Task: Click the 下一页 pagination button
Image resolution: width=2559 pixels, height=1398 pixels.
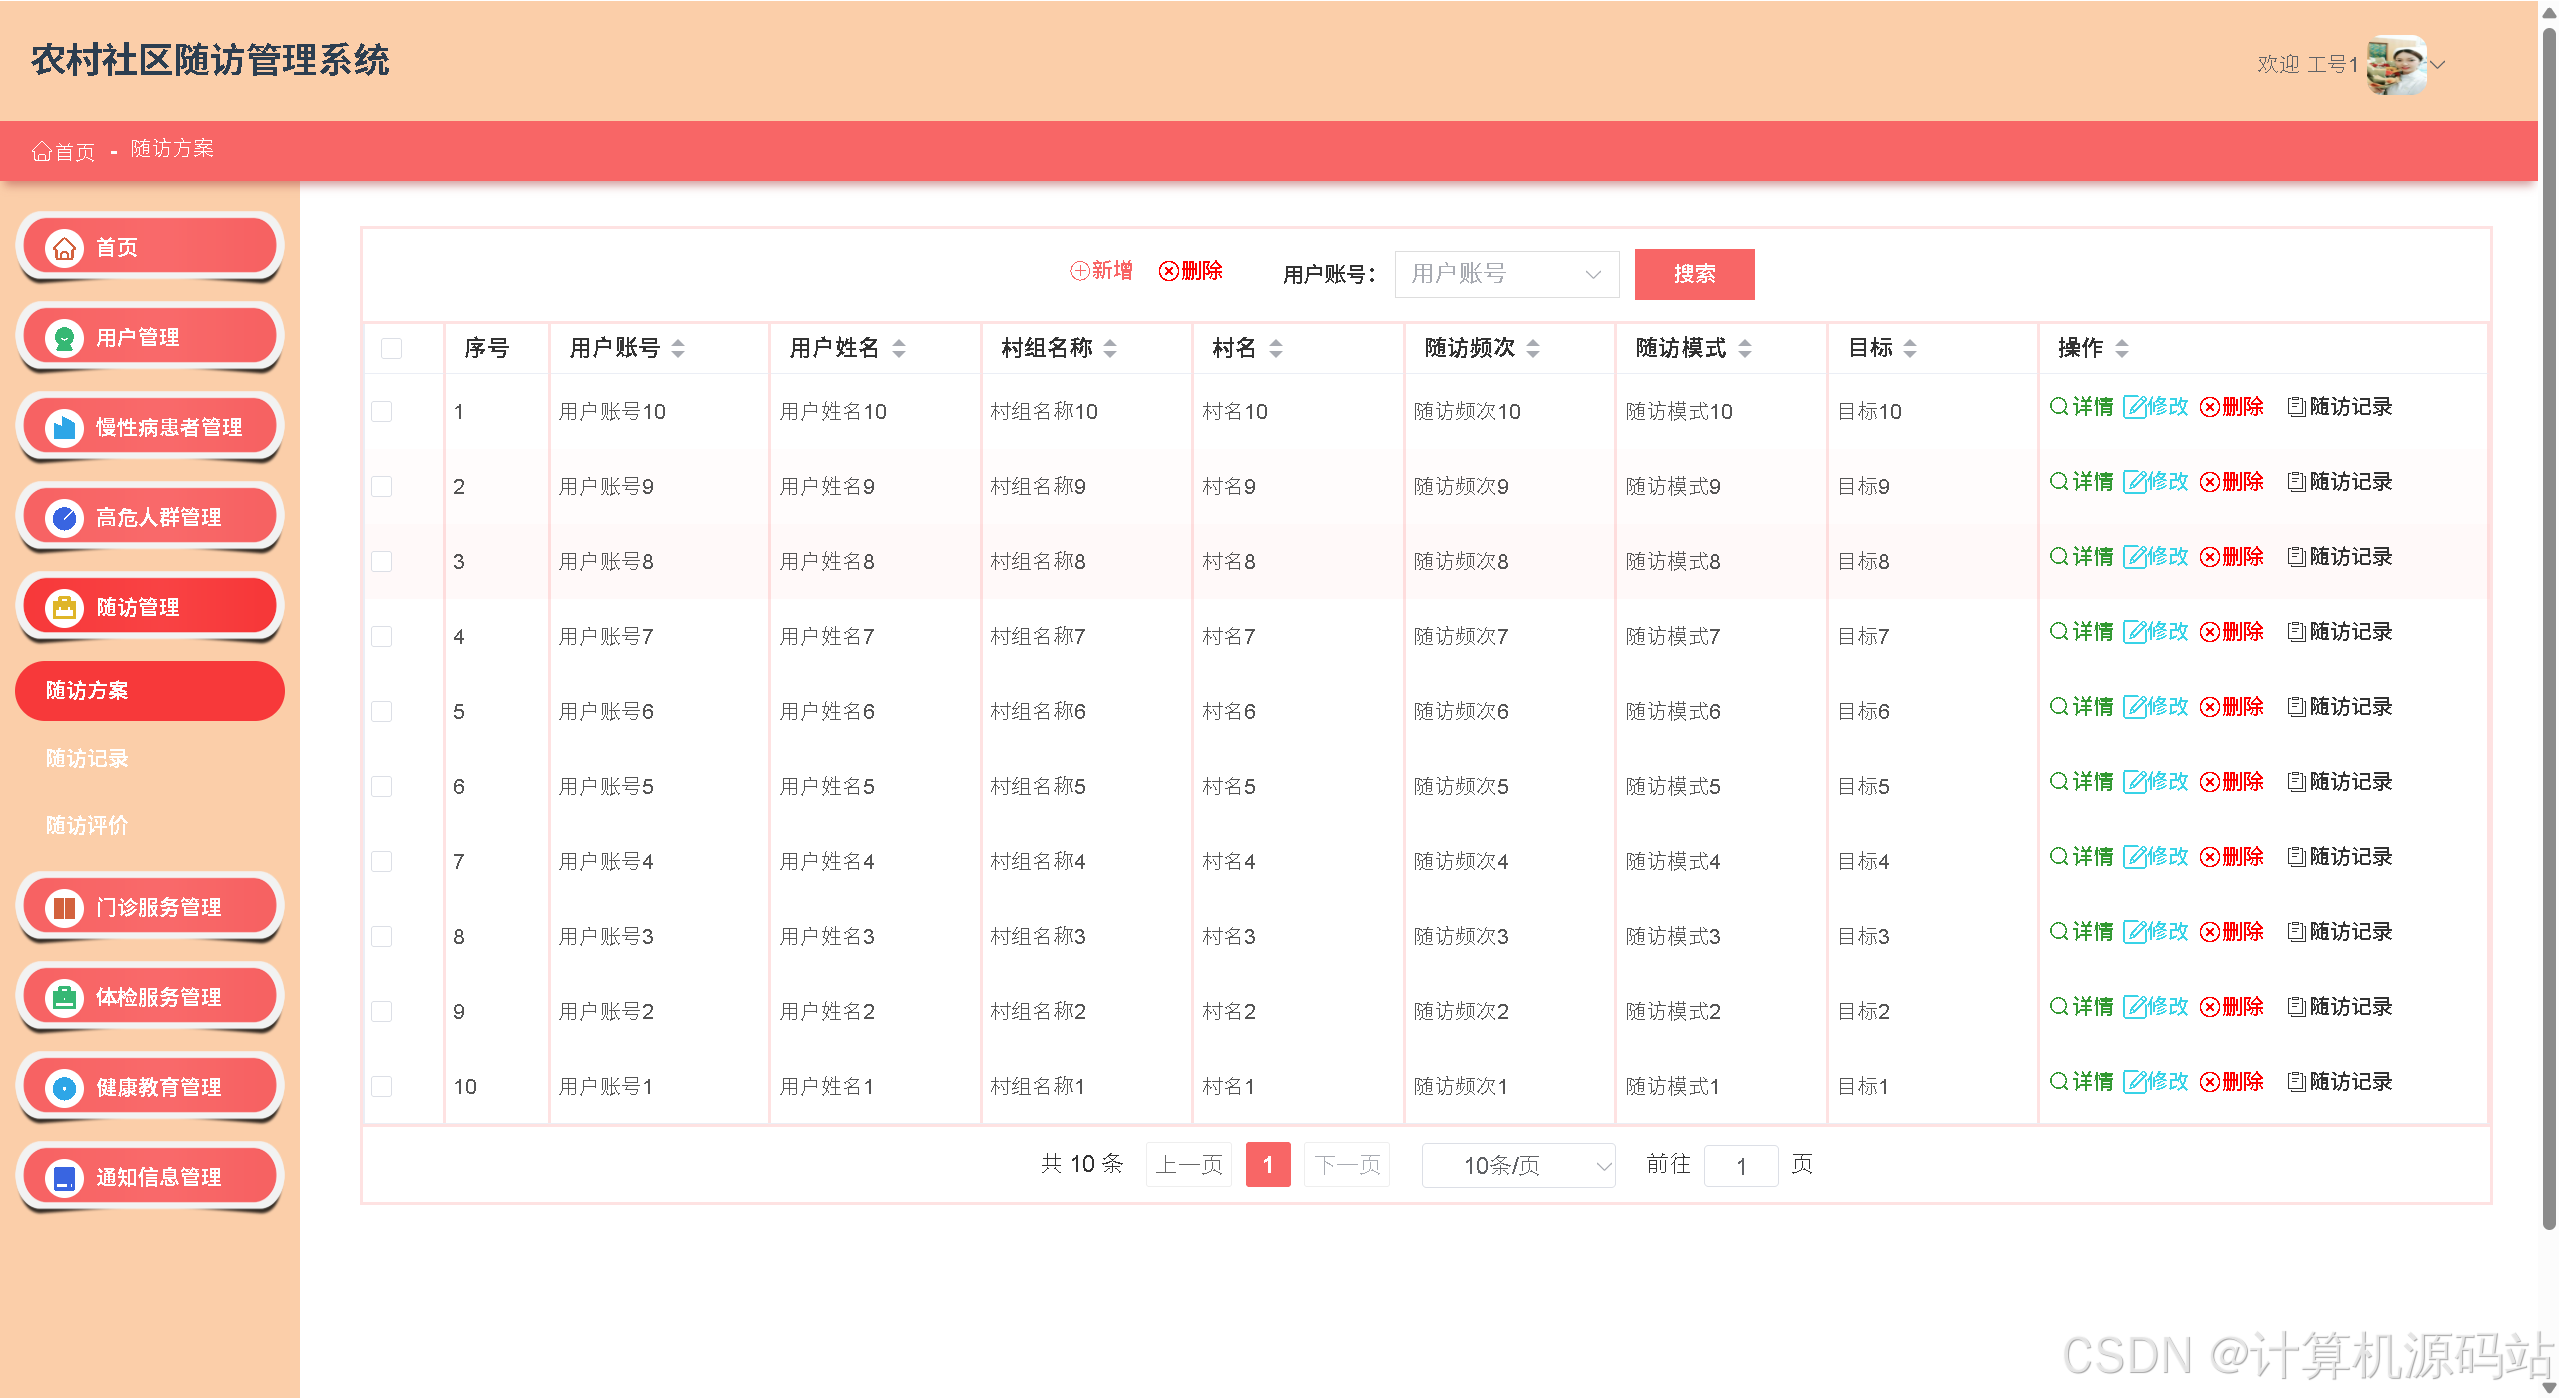Action: 1347,1165
